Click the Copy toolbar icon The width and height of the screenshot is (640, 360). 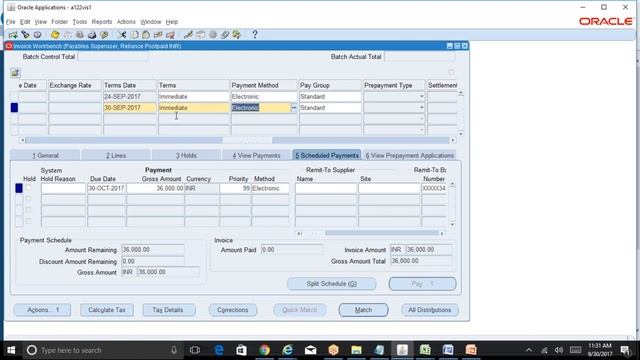(x=134, y=35)
